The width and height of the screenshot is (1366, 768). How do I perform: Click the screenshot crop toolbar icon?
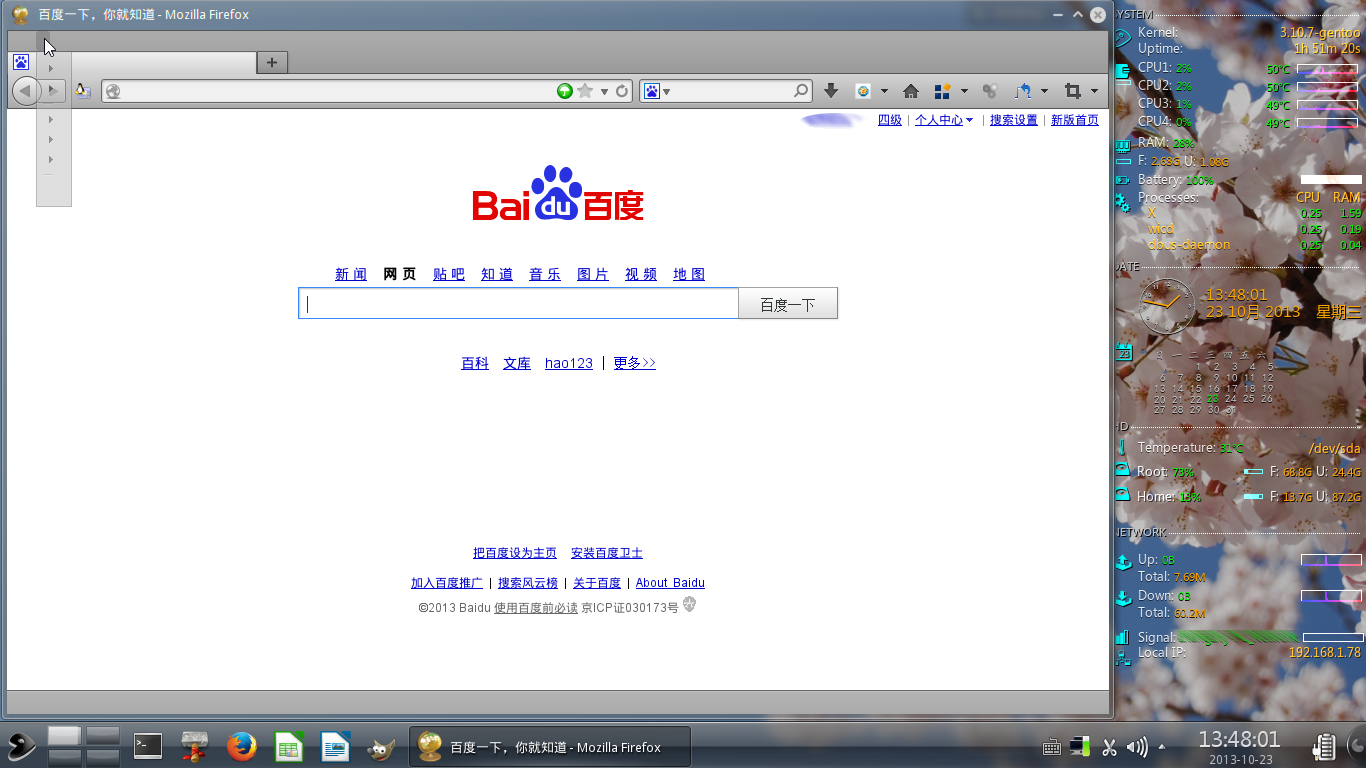coord(1073,91)
